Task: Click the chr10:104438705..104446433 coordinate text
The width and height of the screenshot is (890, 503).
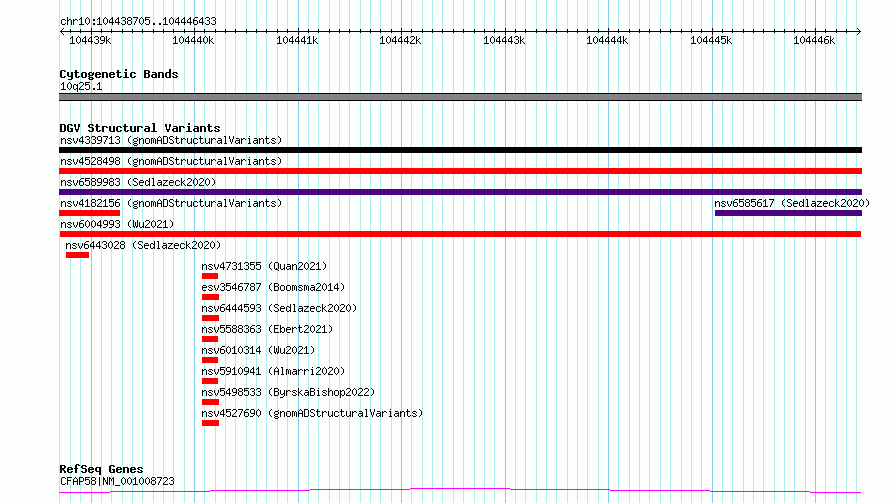Action: coord(138,22)
